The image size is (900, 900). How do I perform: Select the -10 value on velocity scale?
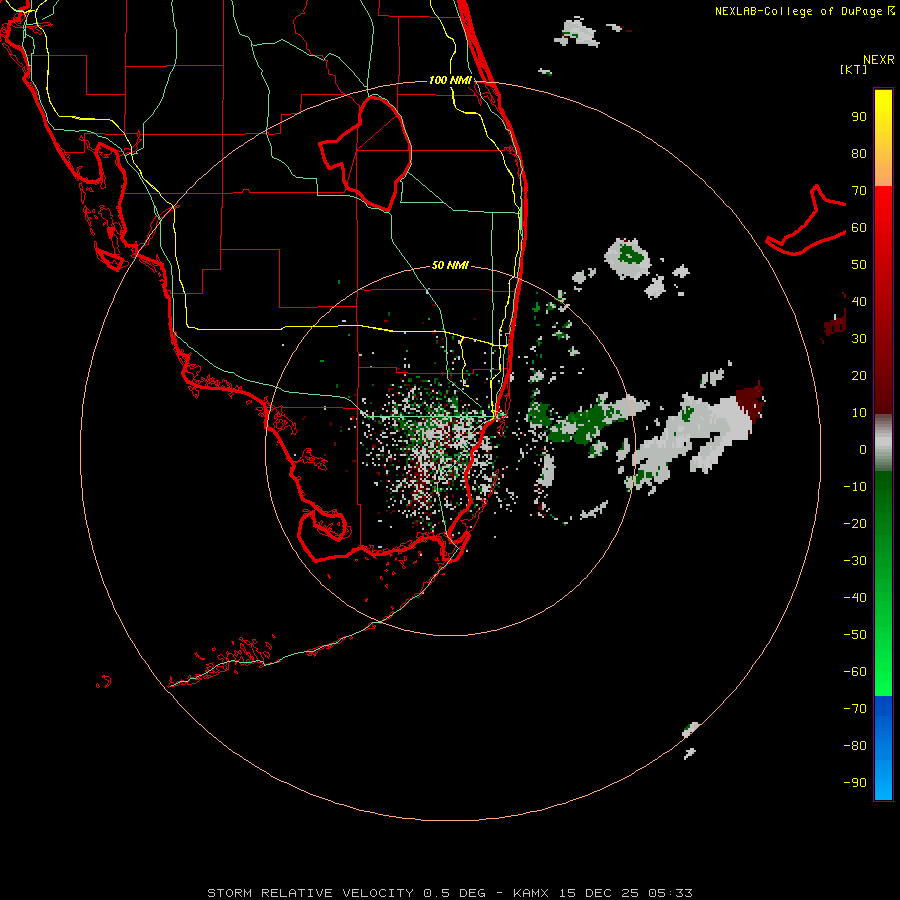pyautogui.click(x=855, y=487)
